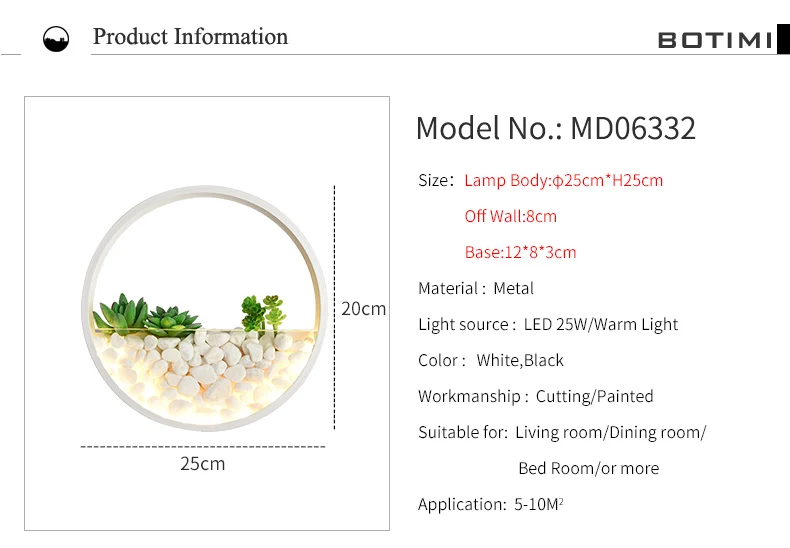This screenshot has height=548, width=790.
Task: Click the Off Wall:8cm text
Action: point(510,216)
